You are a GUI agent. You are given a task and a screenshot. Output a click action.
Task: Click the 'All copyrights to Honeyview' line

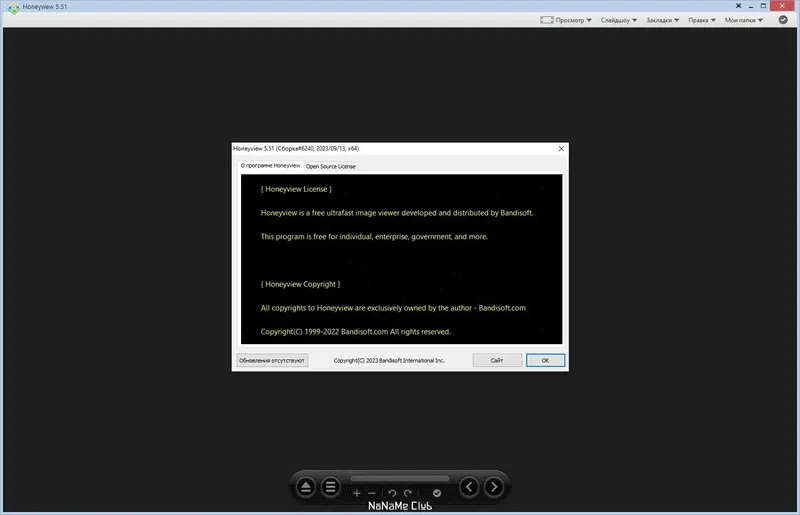(393, 308)
